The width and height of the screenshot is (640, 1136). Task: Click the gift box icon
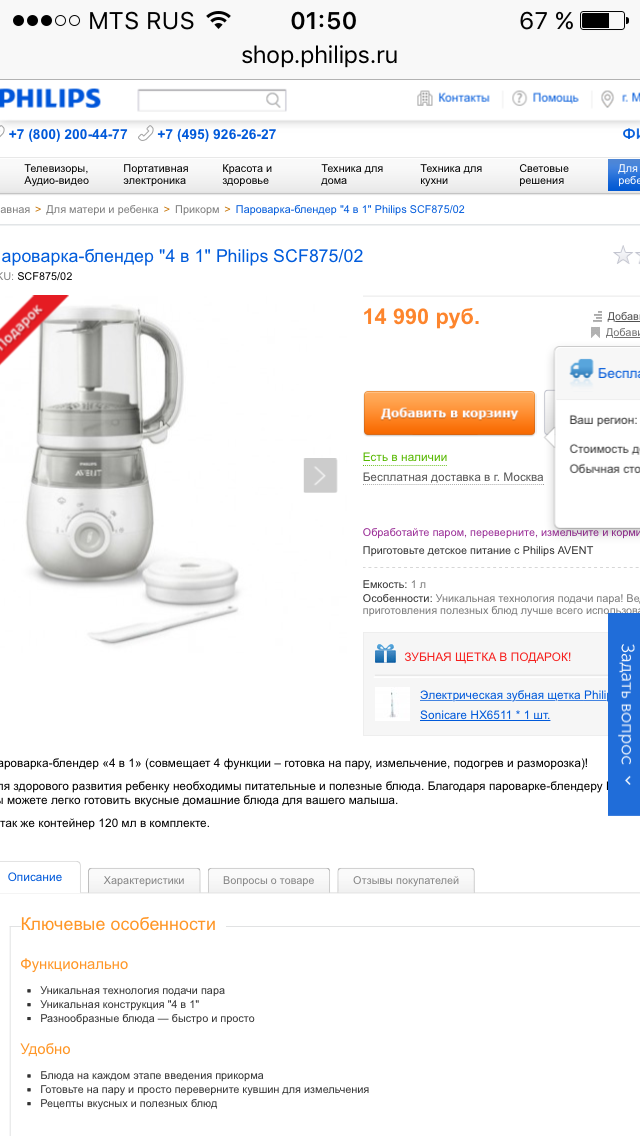point(386,653)
